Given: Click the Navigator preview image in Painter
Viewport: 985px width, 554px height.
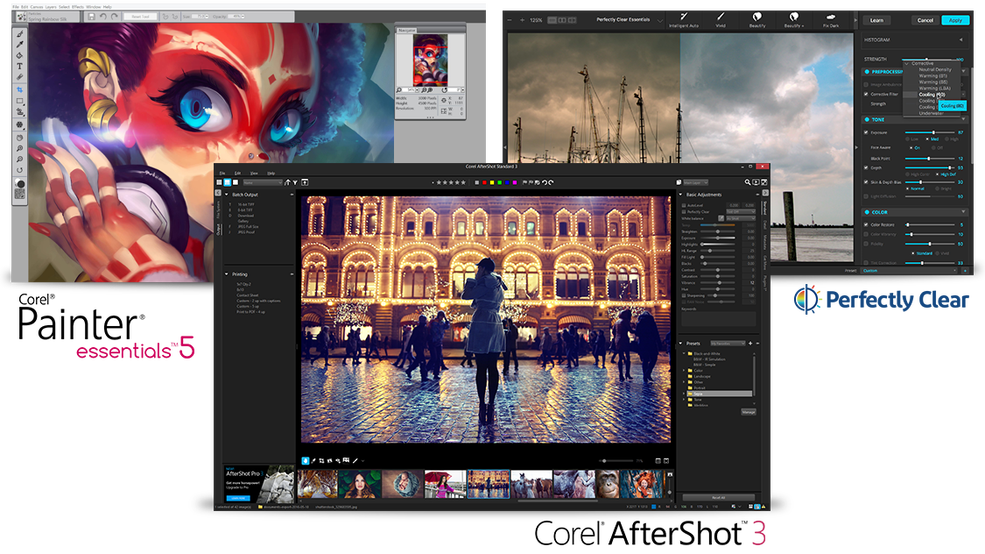Looking at the screenshot, I should [430, 60].
